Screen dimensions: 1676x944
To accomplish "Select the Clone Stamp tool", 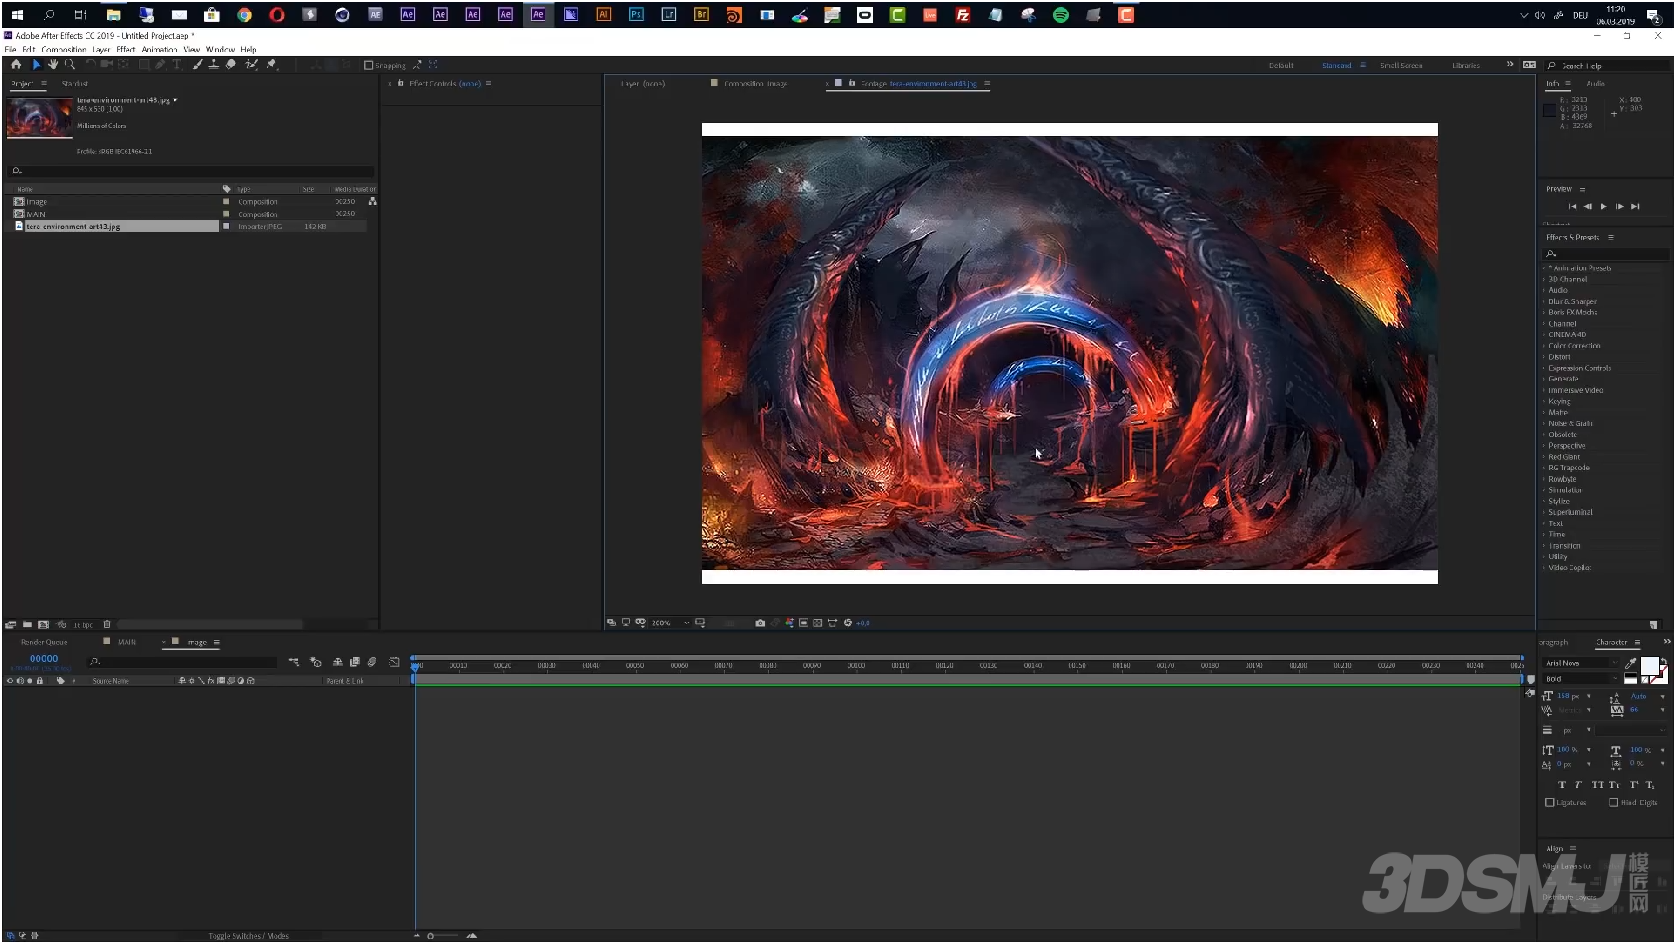I will point(213,65).
